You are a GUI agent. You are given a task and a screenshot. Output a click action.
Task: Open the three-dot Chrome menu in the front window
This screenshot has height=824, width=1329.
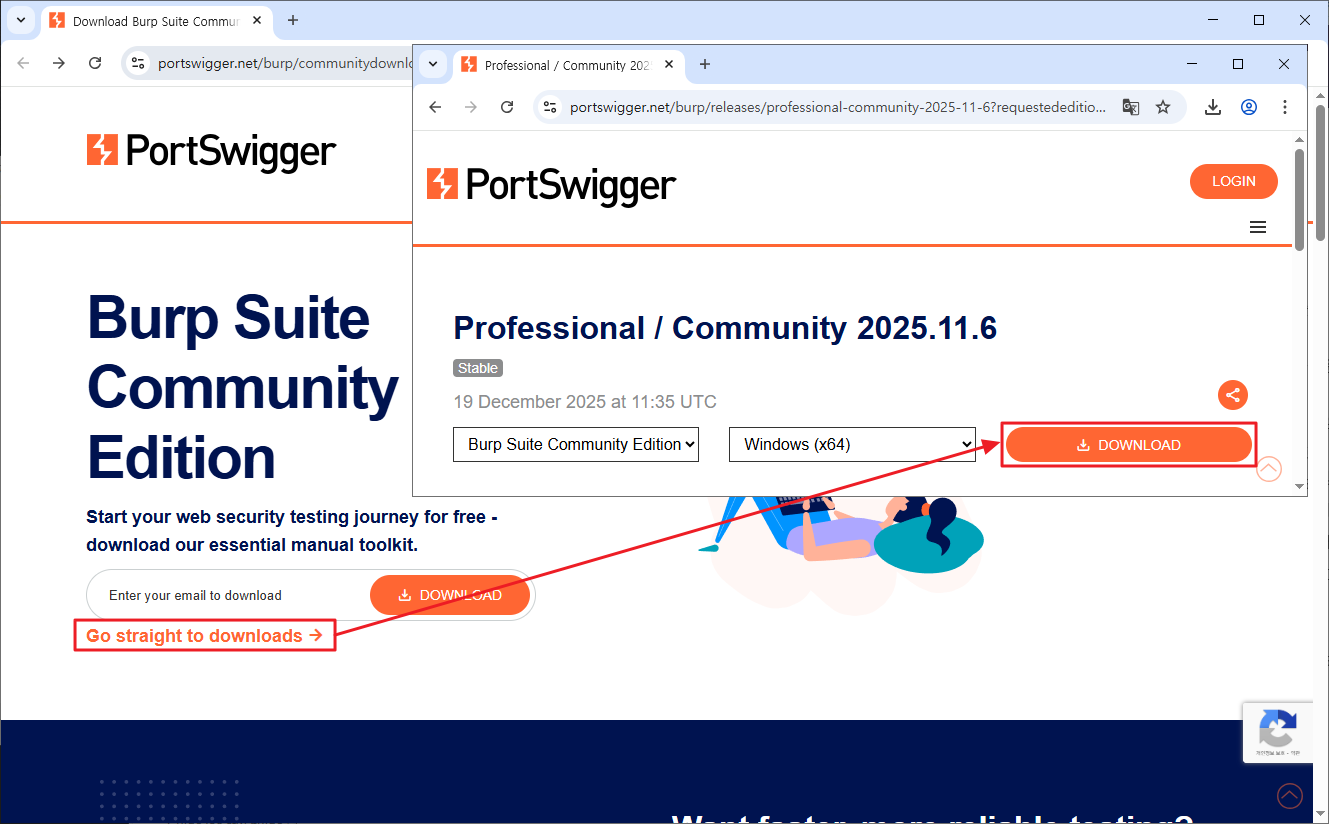click(x=1285, y=107)
